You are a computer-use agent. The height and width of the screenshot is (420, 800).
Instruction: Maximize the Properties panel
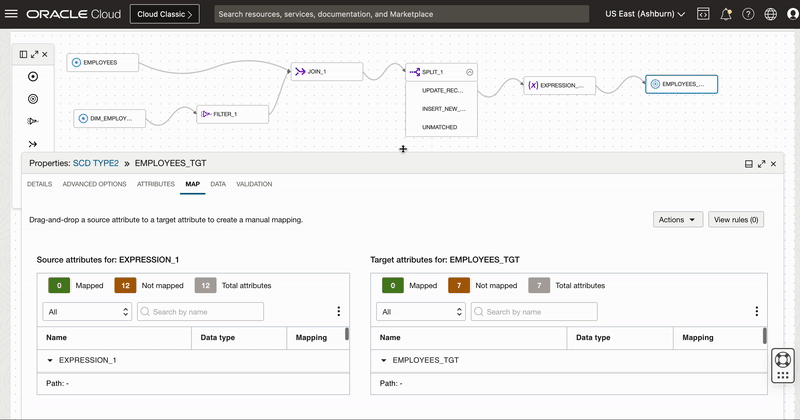pos(761,164)
